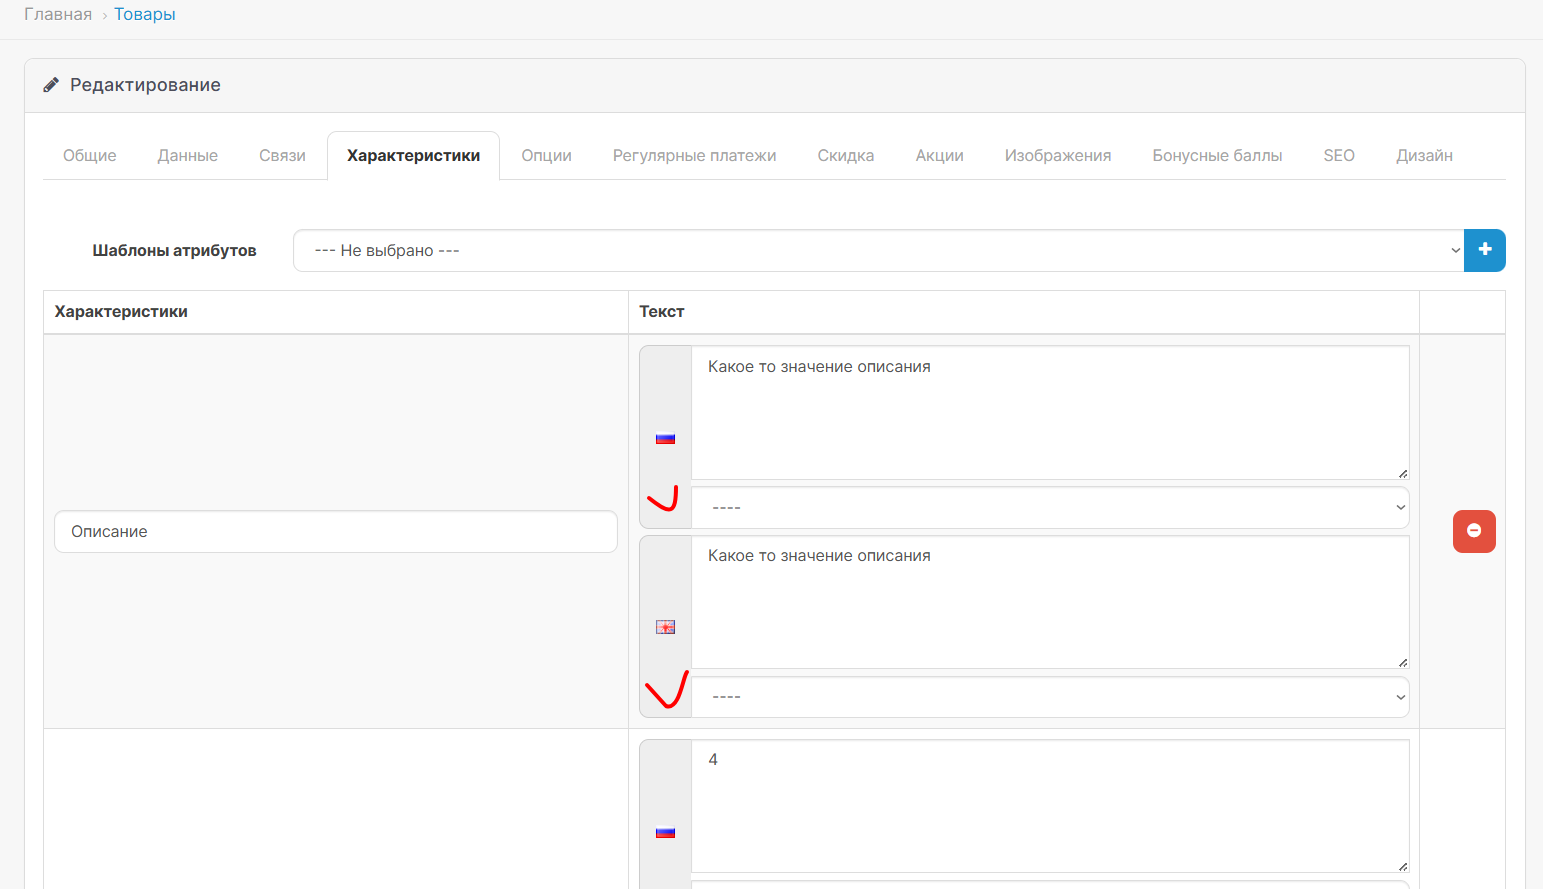Follow the Товары breadcrumb link
Viewport: 1543px width, 889px height.
145,15
